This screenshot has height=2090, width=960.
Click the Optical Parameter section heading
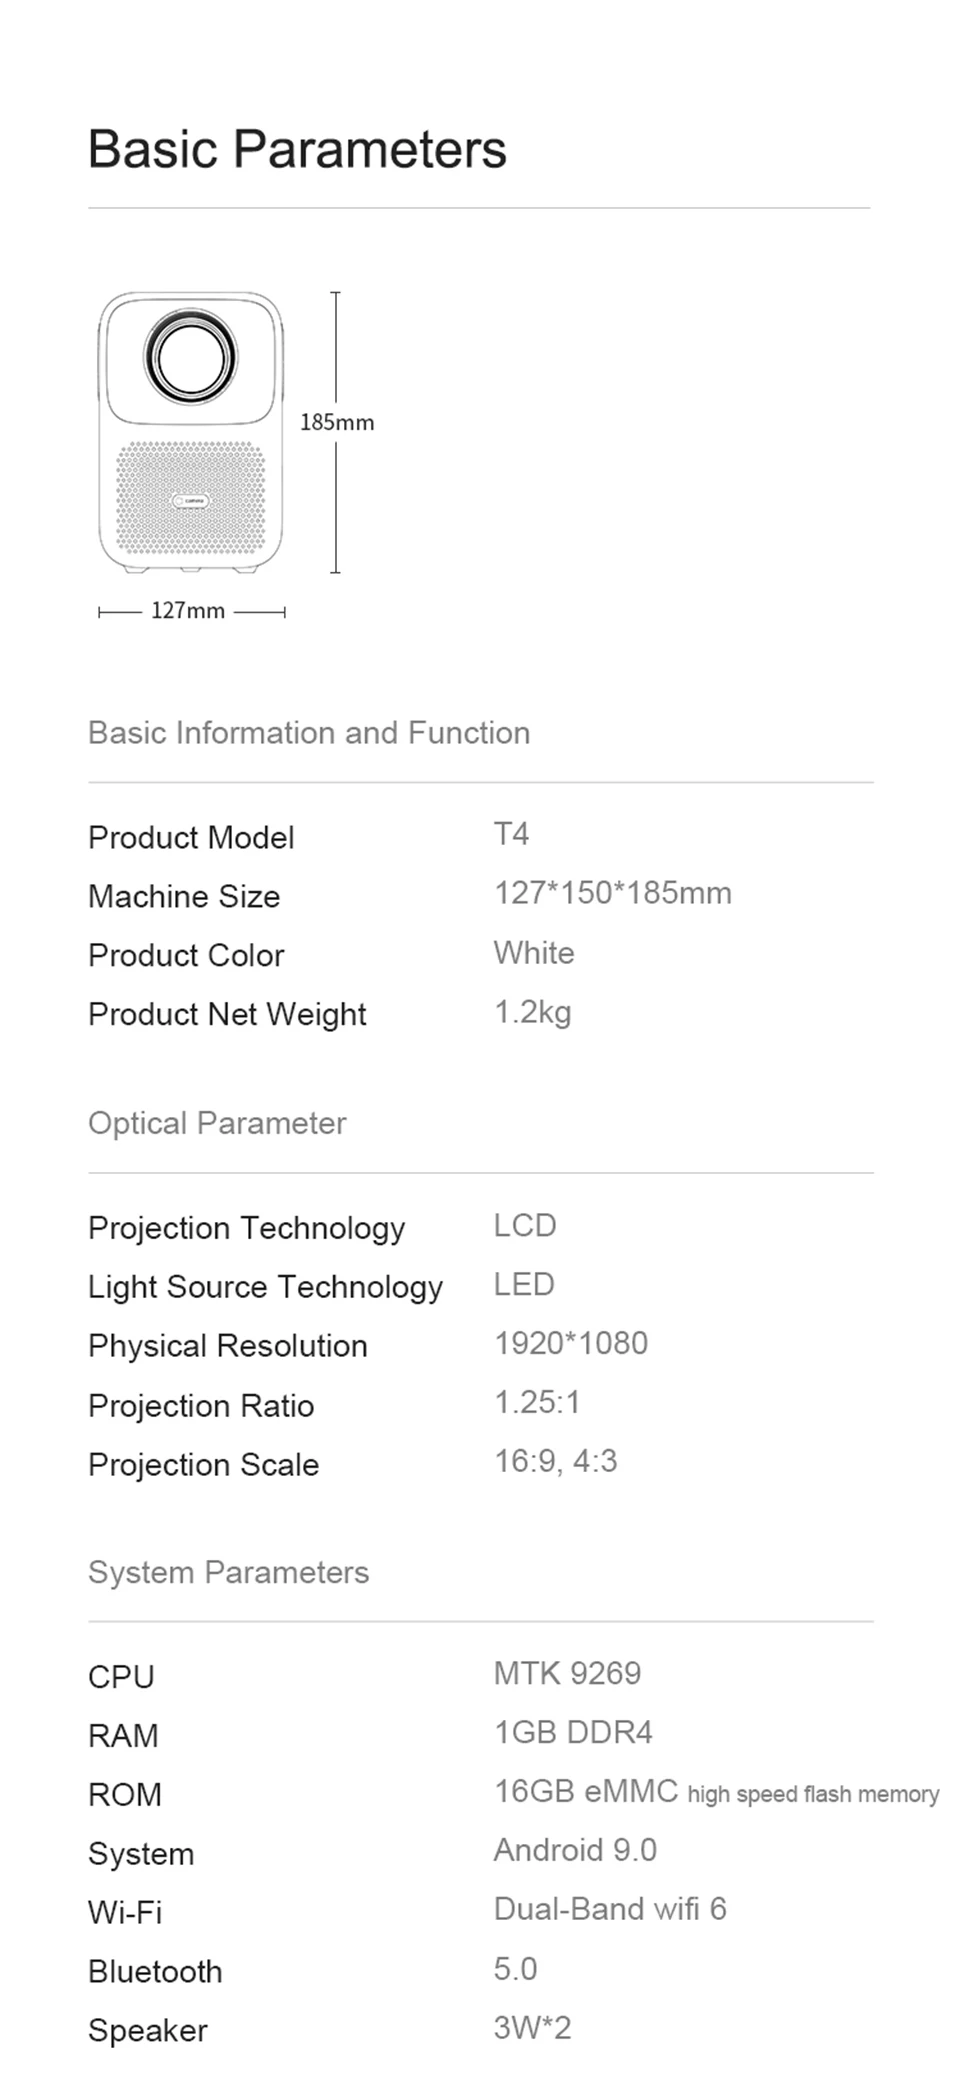pos(217,1123)
